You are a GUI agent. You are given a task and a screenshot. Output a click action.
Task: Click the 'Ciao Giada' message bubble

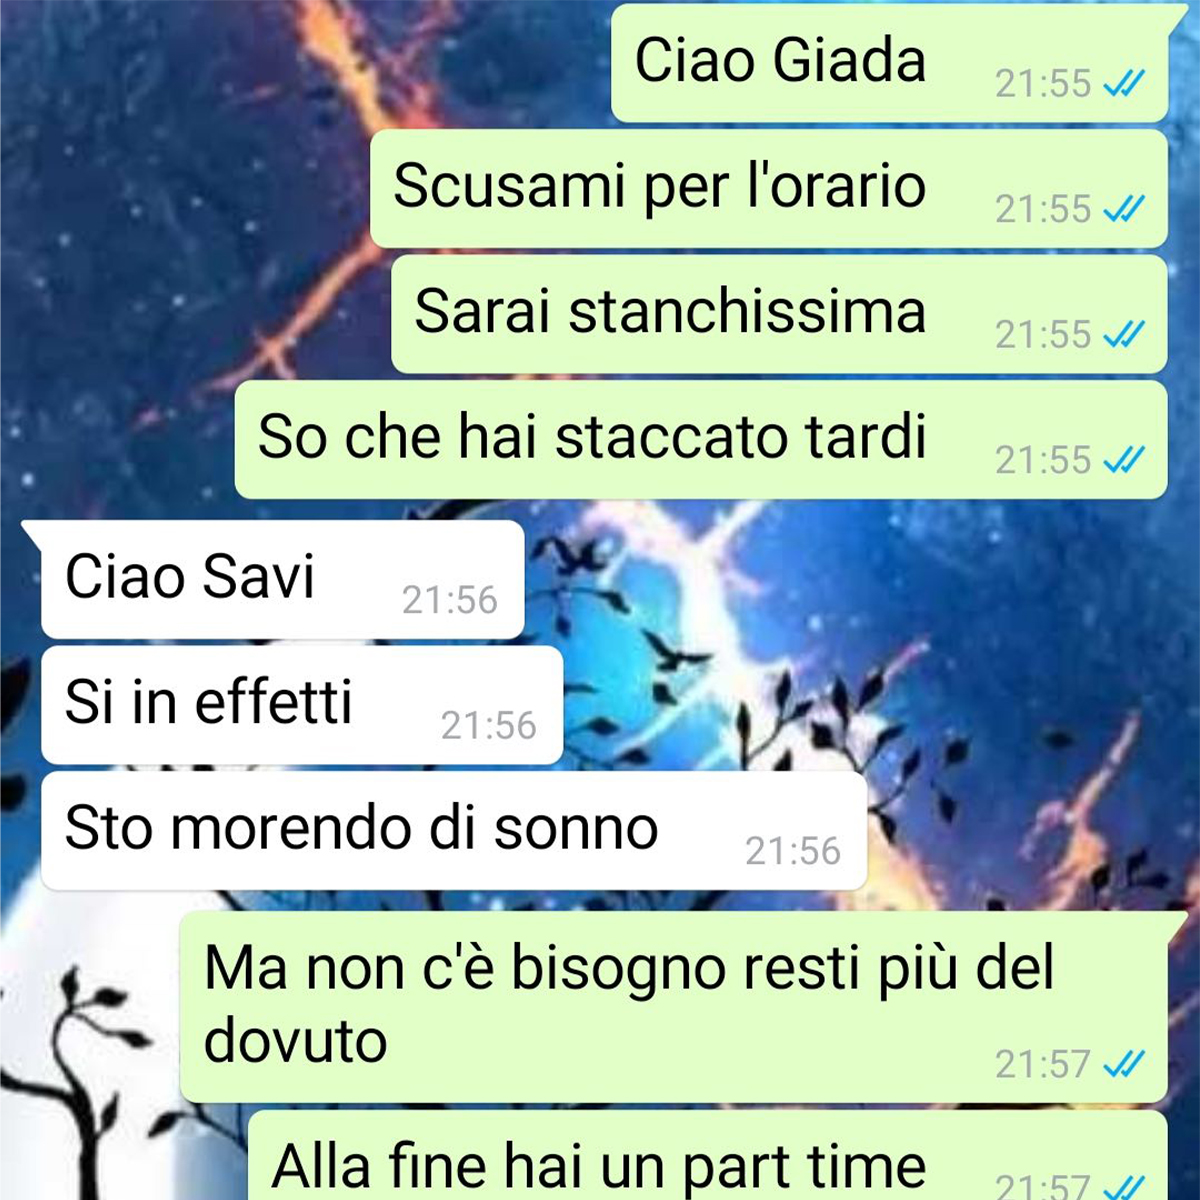point(890,62)
